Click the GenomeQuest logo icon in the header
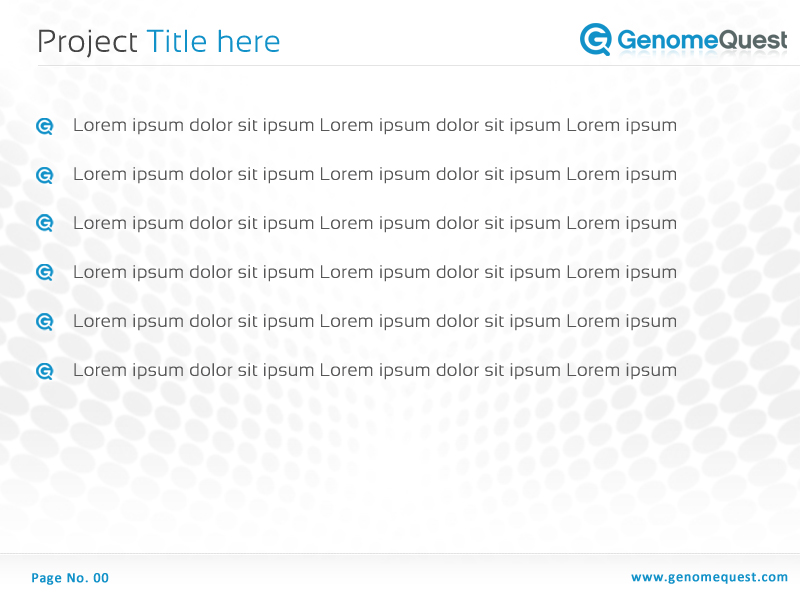The height and width of the screenshot is (600, 800). click(596, 39)
